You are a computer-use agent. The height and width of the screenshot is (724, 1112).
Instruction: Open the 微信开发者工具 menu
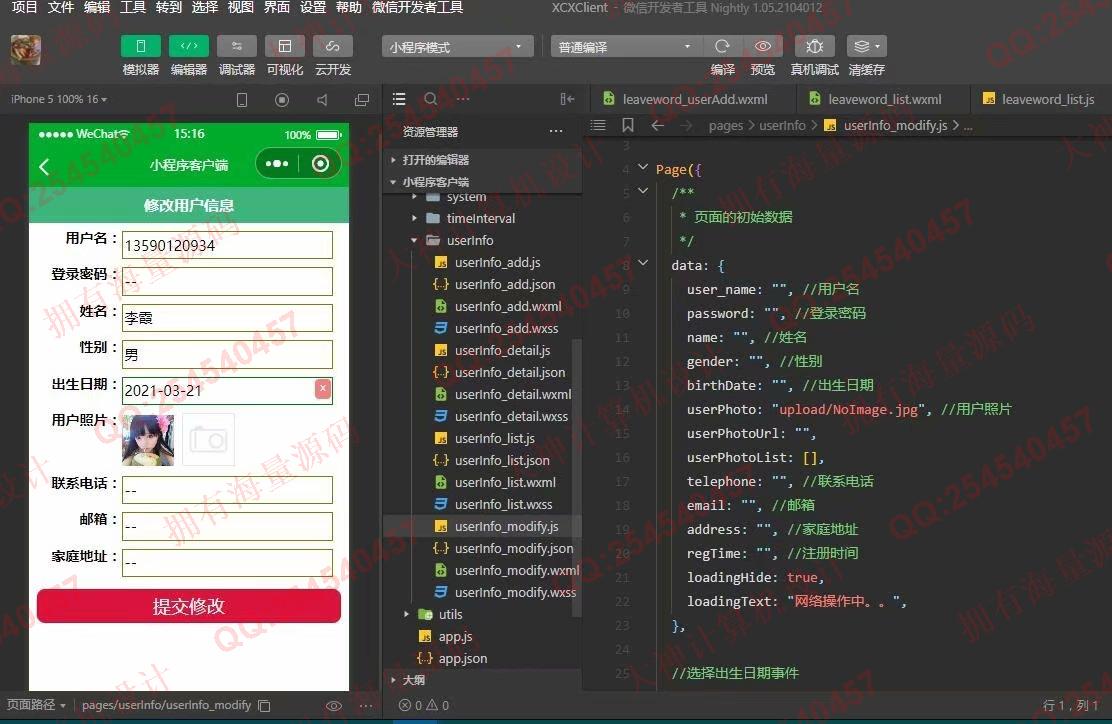[x=418, y=7]
